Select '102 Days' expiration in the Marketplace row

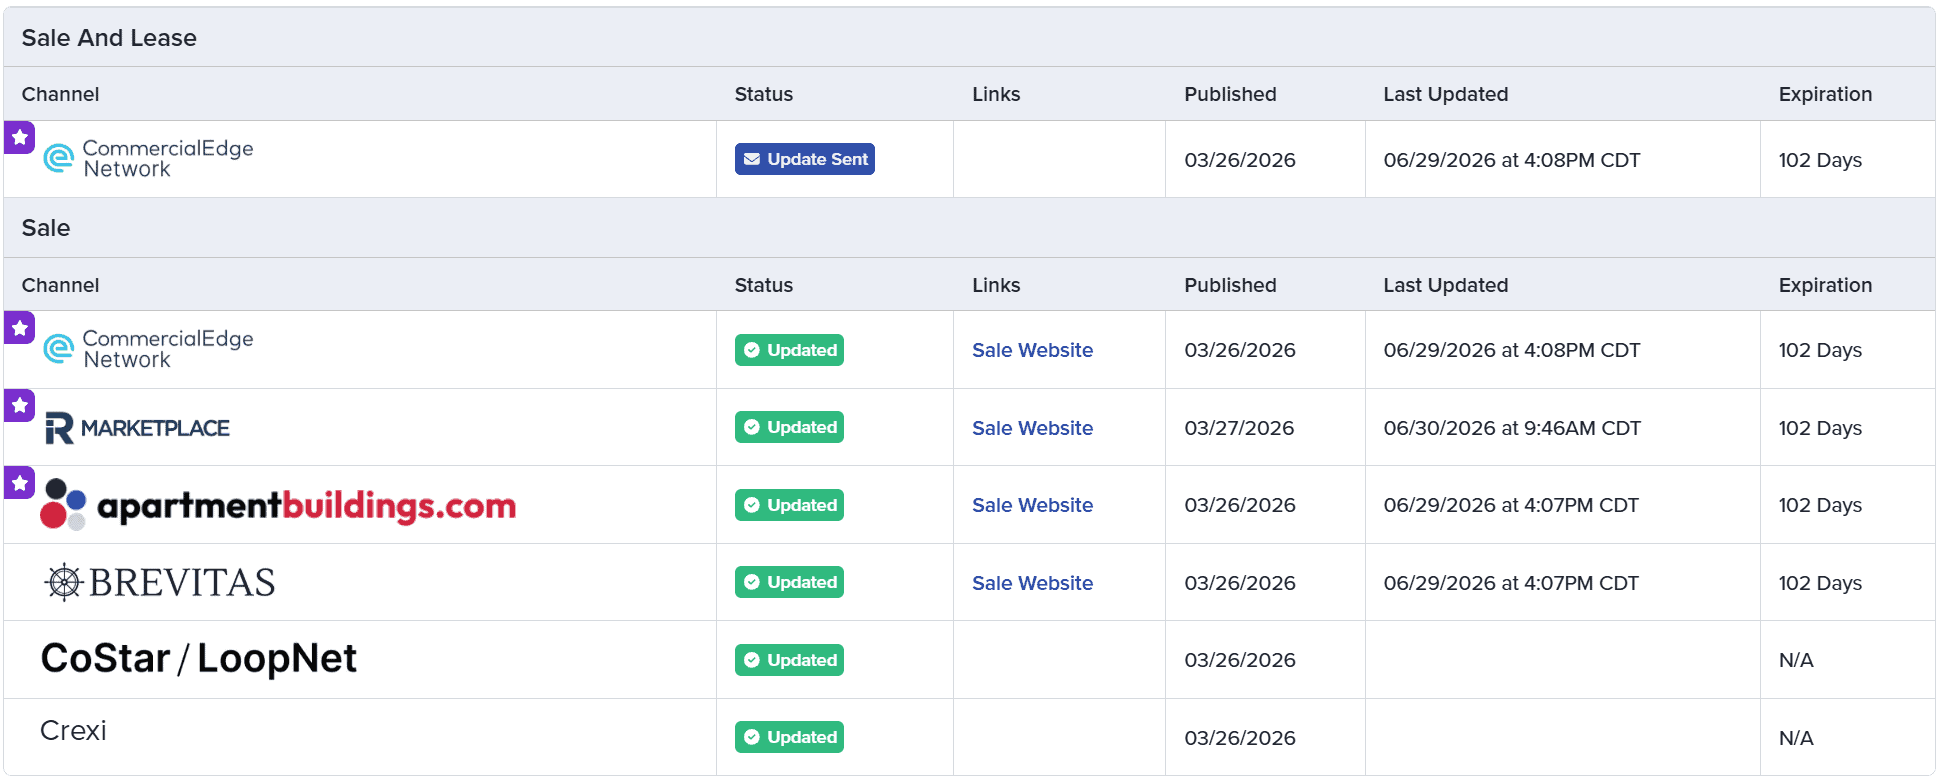coord(1820,428)
